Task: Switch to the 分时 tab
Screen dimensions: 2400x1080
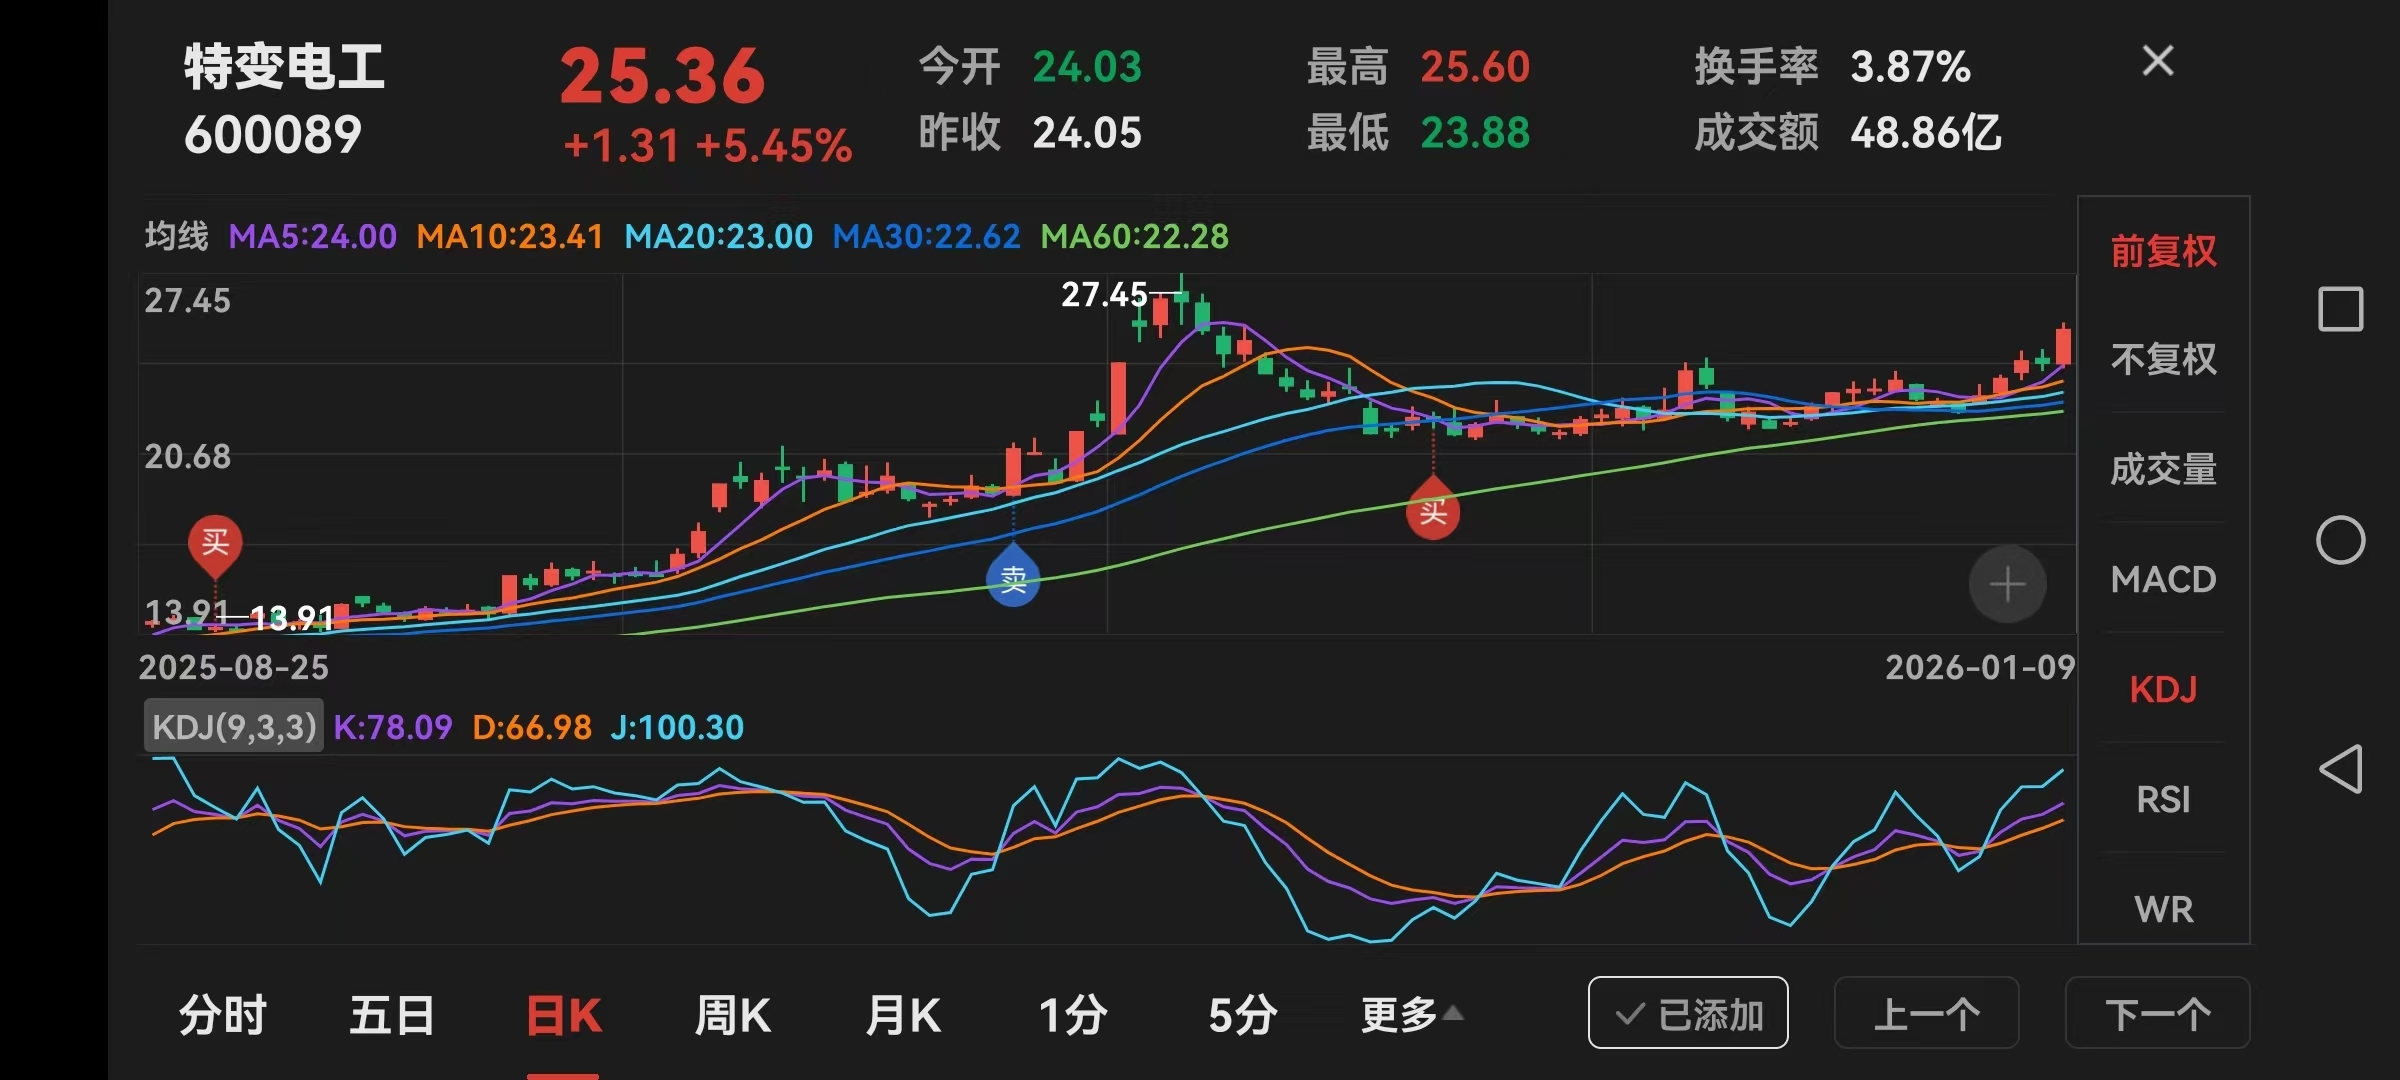Action: [222, 1015]
